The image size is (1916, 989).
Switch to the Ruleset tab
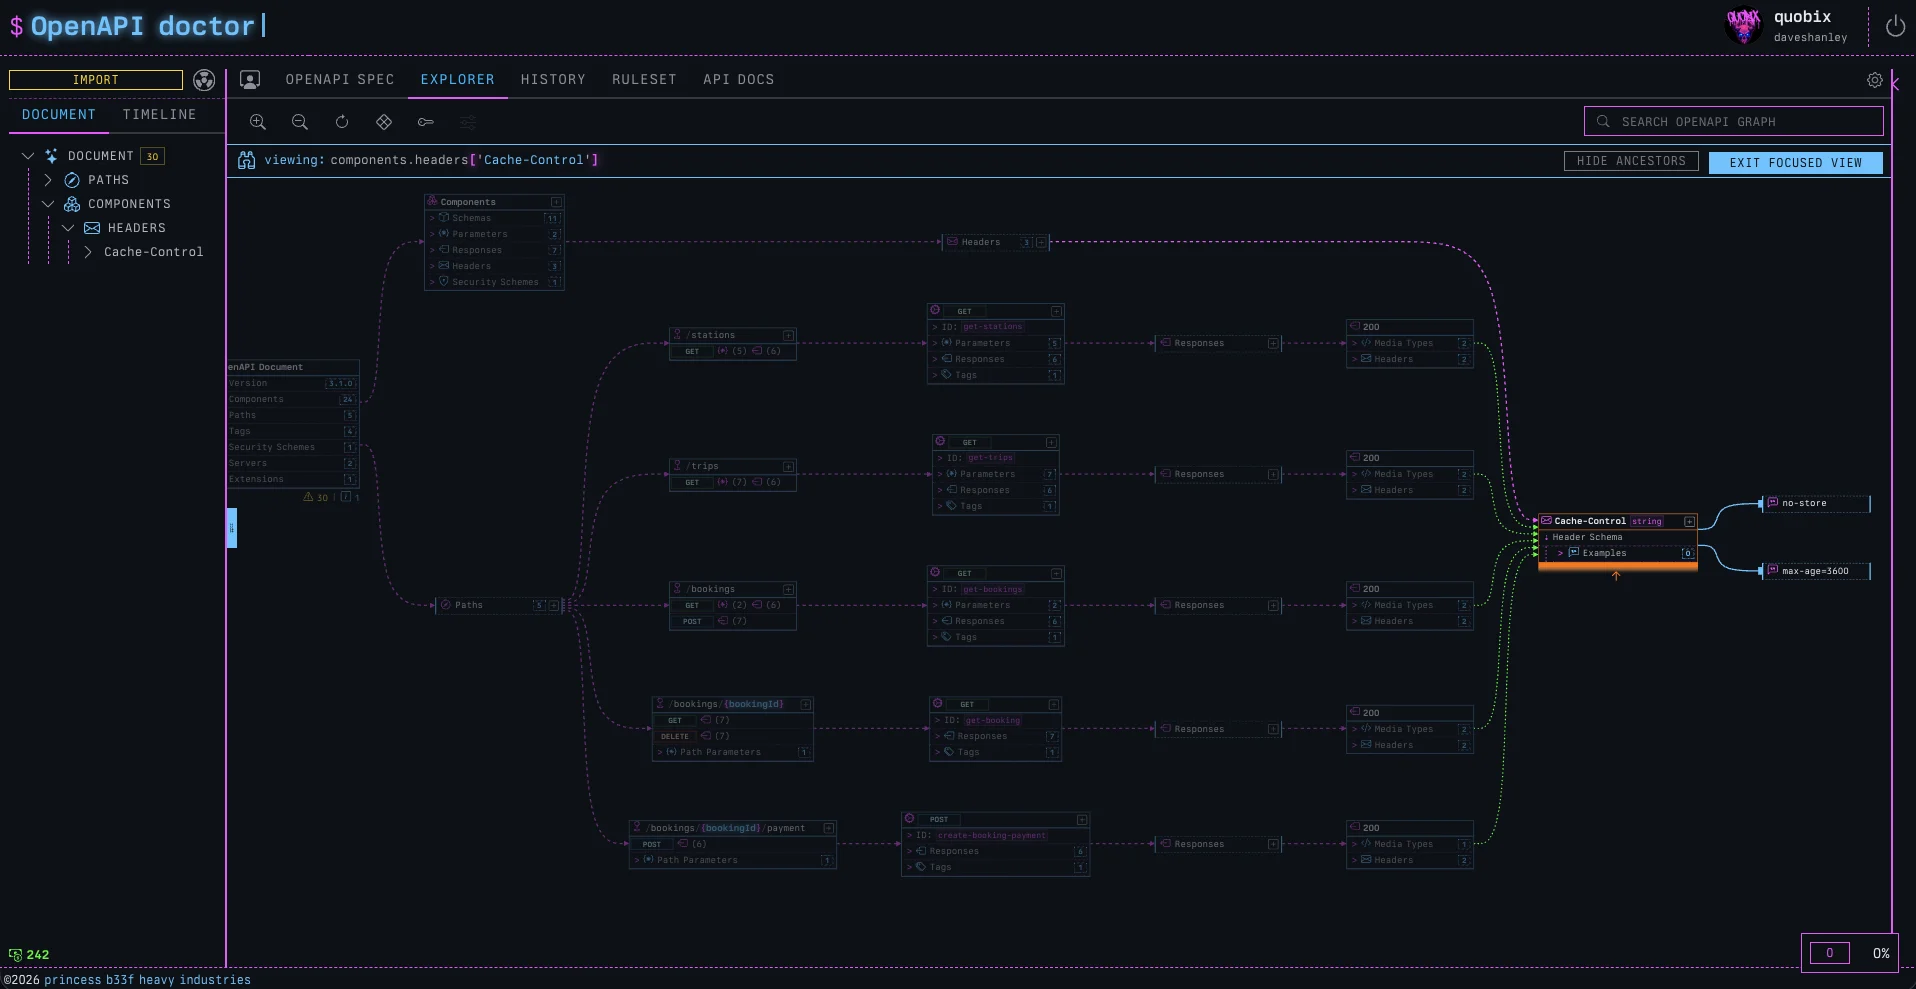644,80
